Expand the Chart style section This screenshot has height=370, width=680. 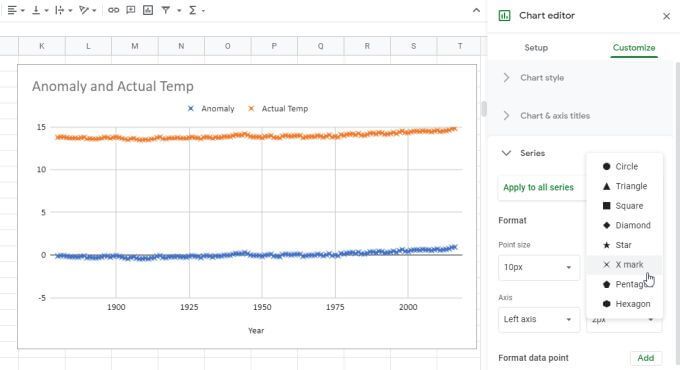click(580, 78)
